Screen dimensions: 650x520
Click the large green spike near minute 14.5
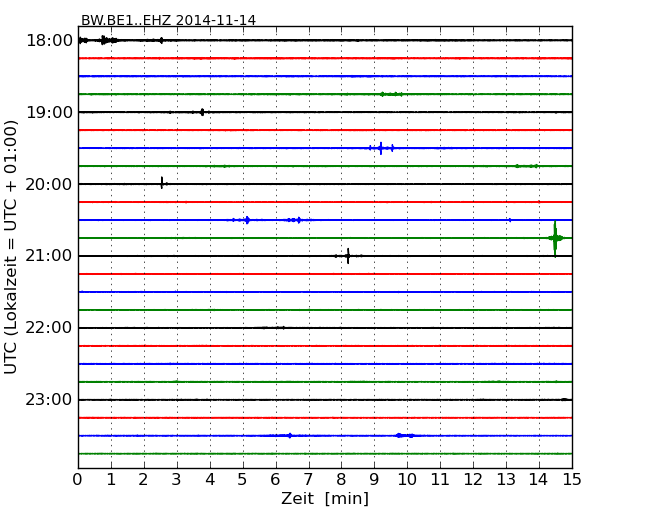[555, 238]
